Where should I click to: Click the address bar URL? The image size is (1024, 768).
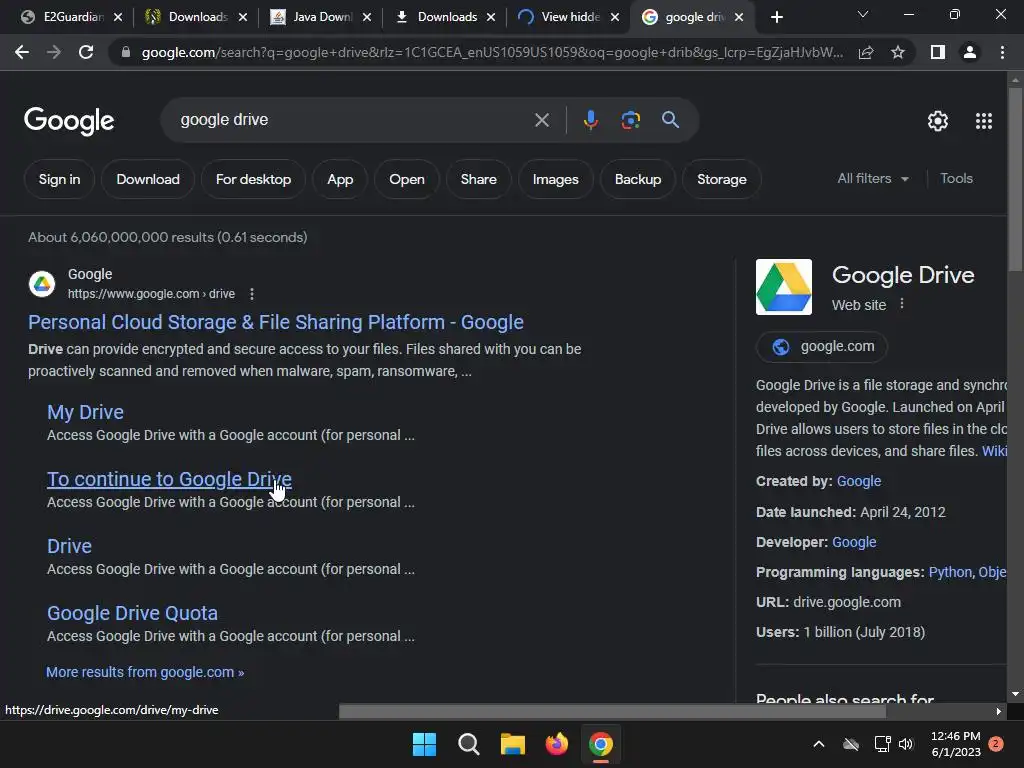click(492, 52)
